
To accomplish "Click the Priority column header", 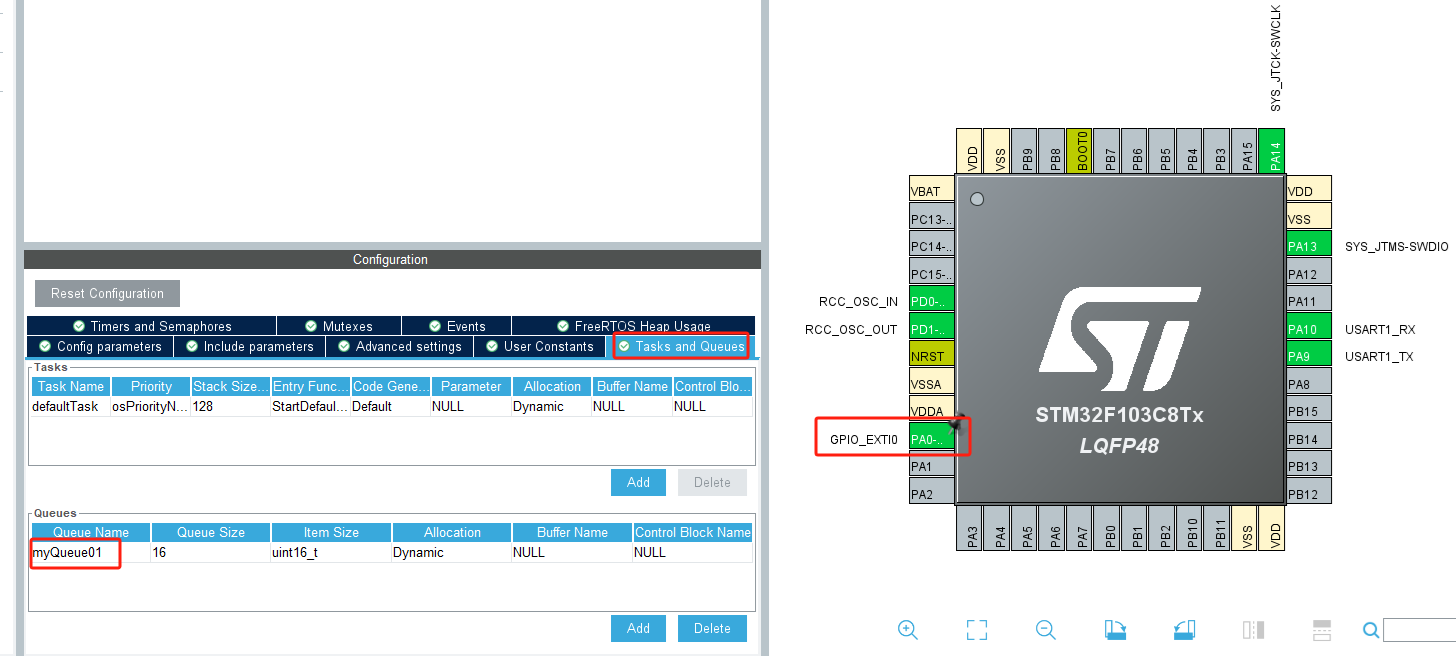I will pyautogui.click(x=151, y=386).
